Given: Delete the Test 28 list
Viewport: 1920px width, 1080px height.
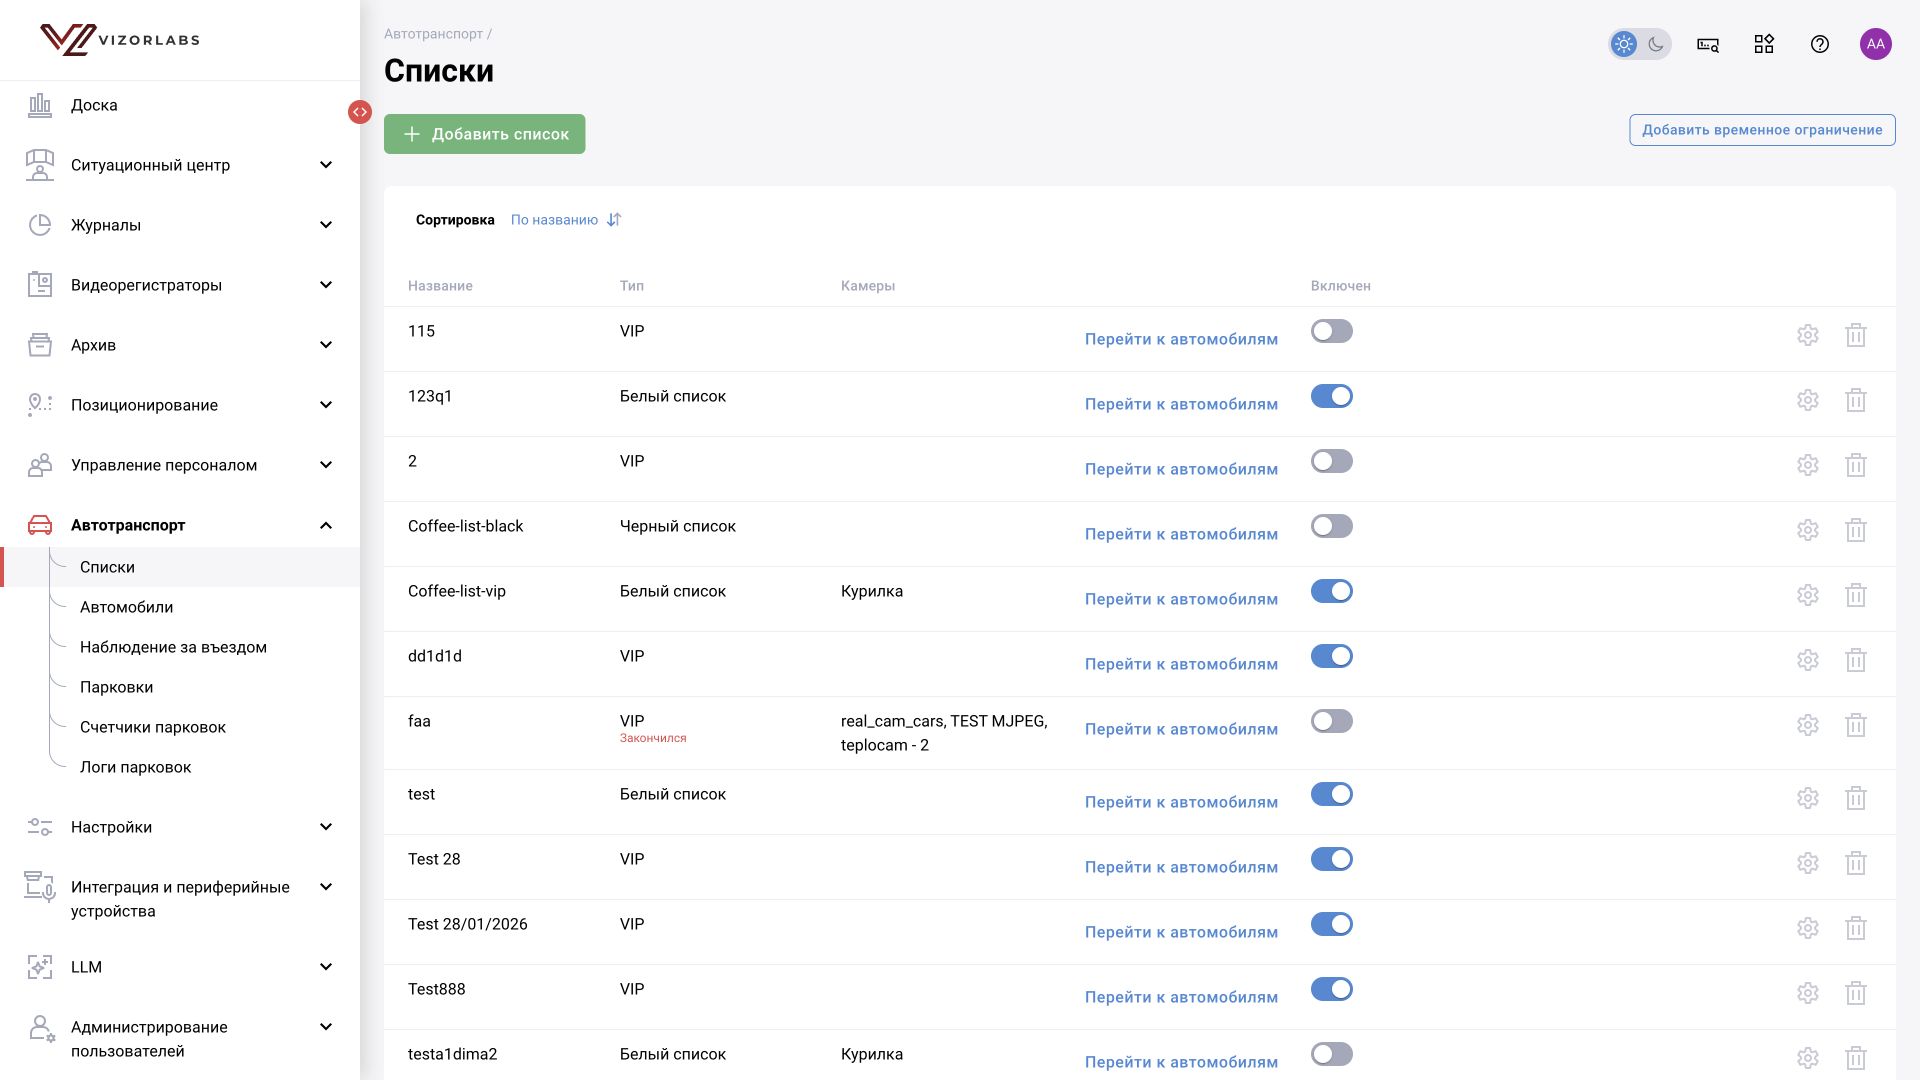Looking at the screenshot, I should (x=1856, y=863).
